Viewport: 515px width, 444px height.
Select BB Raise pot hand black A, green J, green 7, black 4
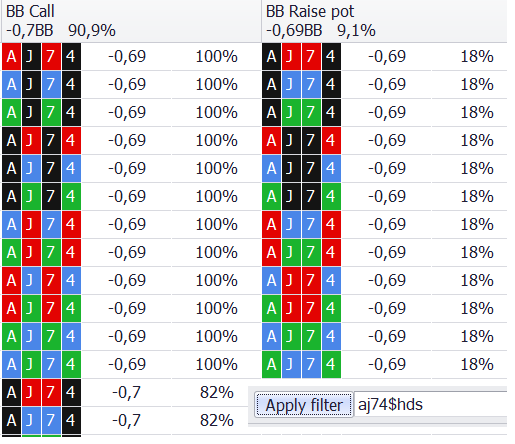(x=301, y=112)
